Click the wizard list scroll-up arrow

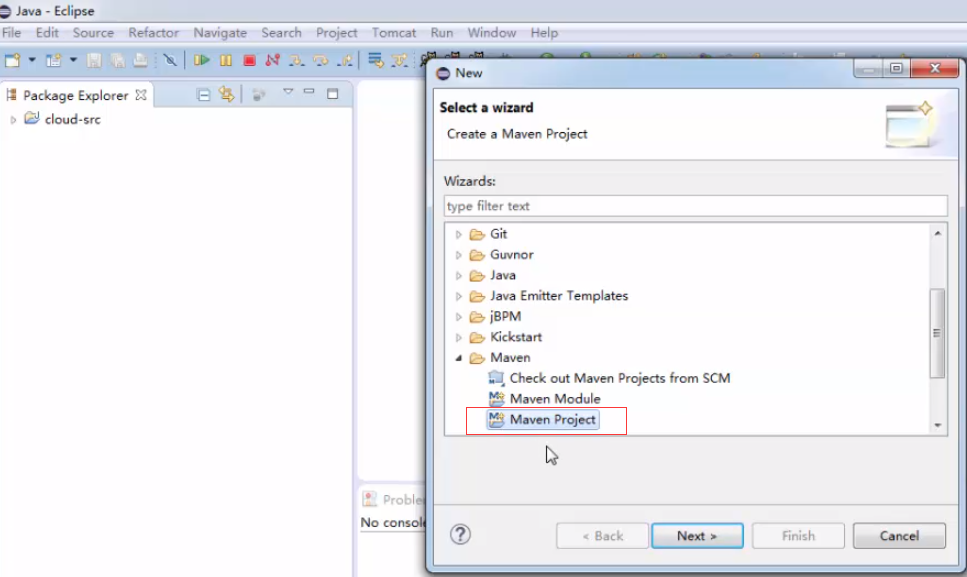[x=937, y=233]
